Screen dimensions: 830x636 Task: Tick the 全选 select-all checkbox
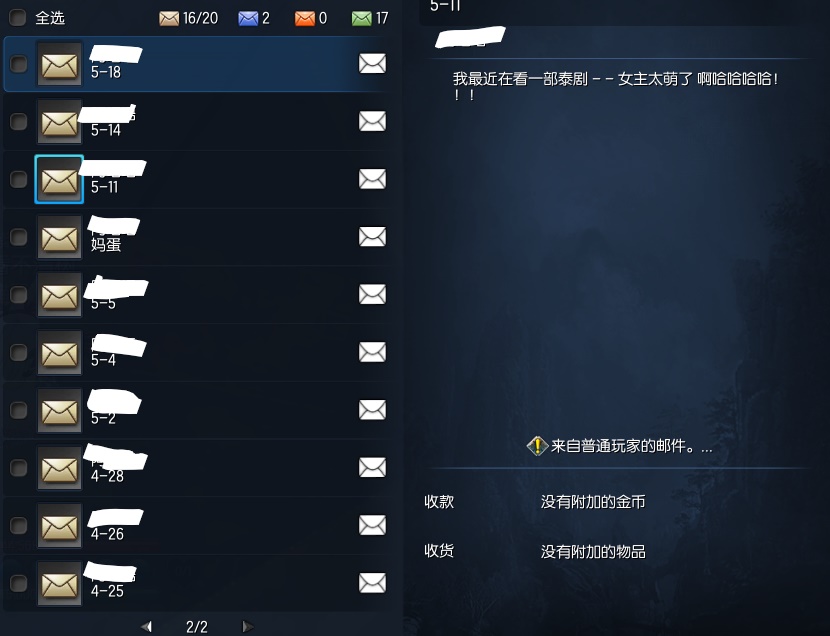click(17, 17)
